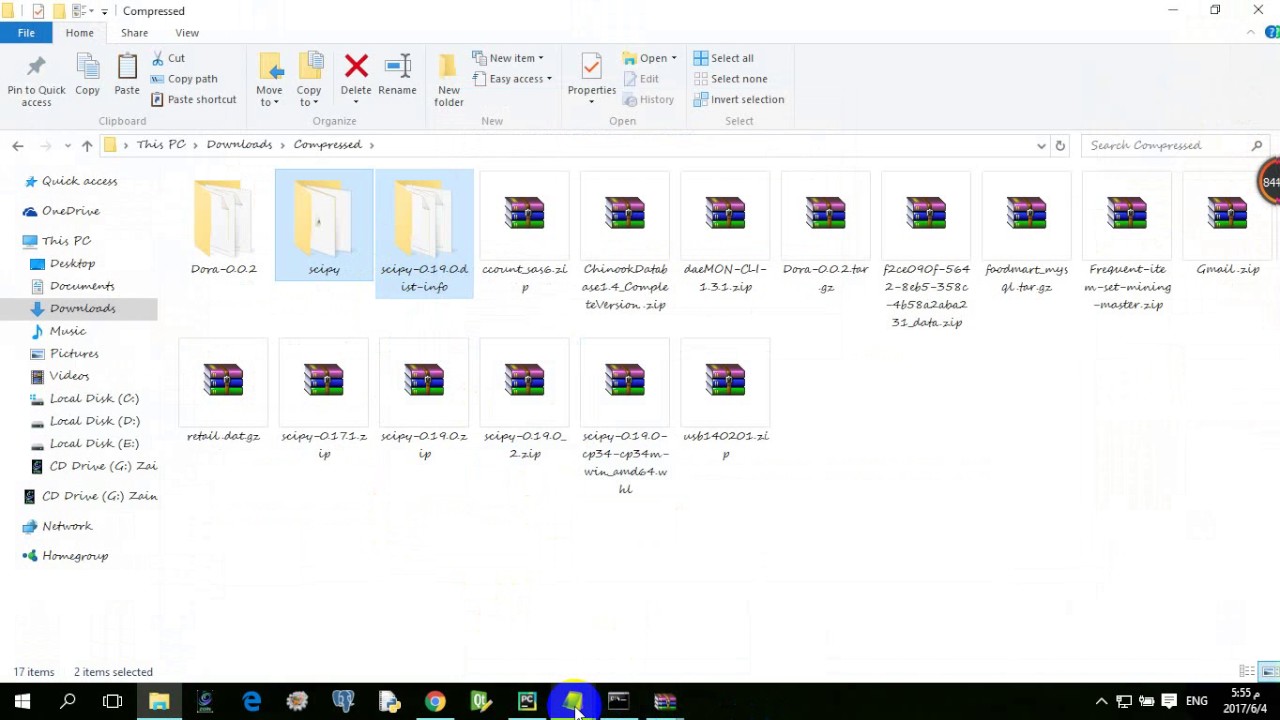Click the Edit command in Open group

click(641, 79)
